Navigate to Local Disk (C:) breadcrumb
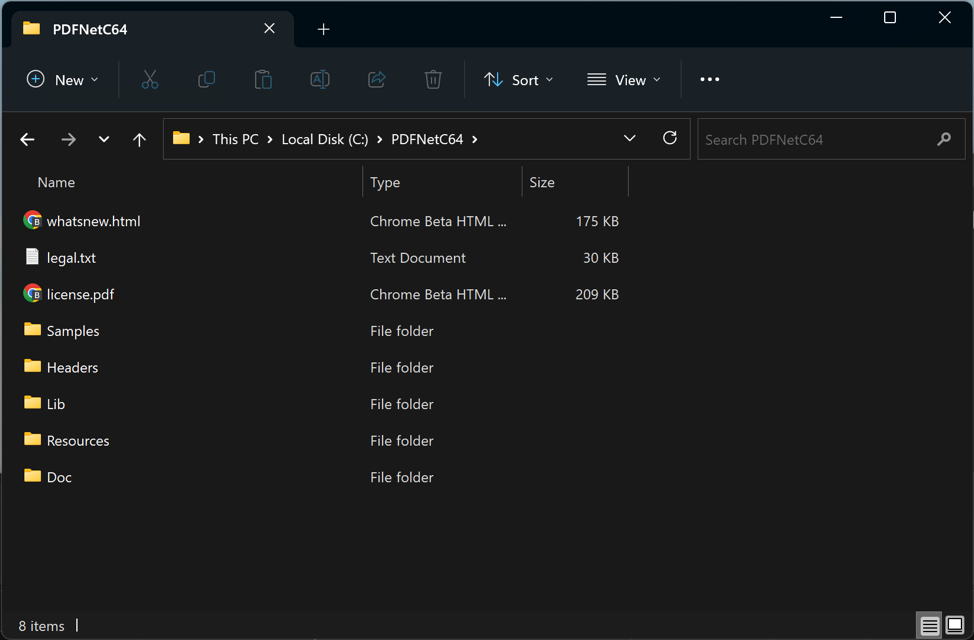This screenshot has height=640, width=974. tap(325, 139)
